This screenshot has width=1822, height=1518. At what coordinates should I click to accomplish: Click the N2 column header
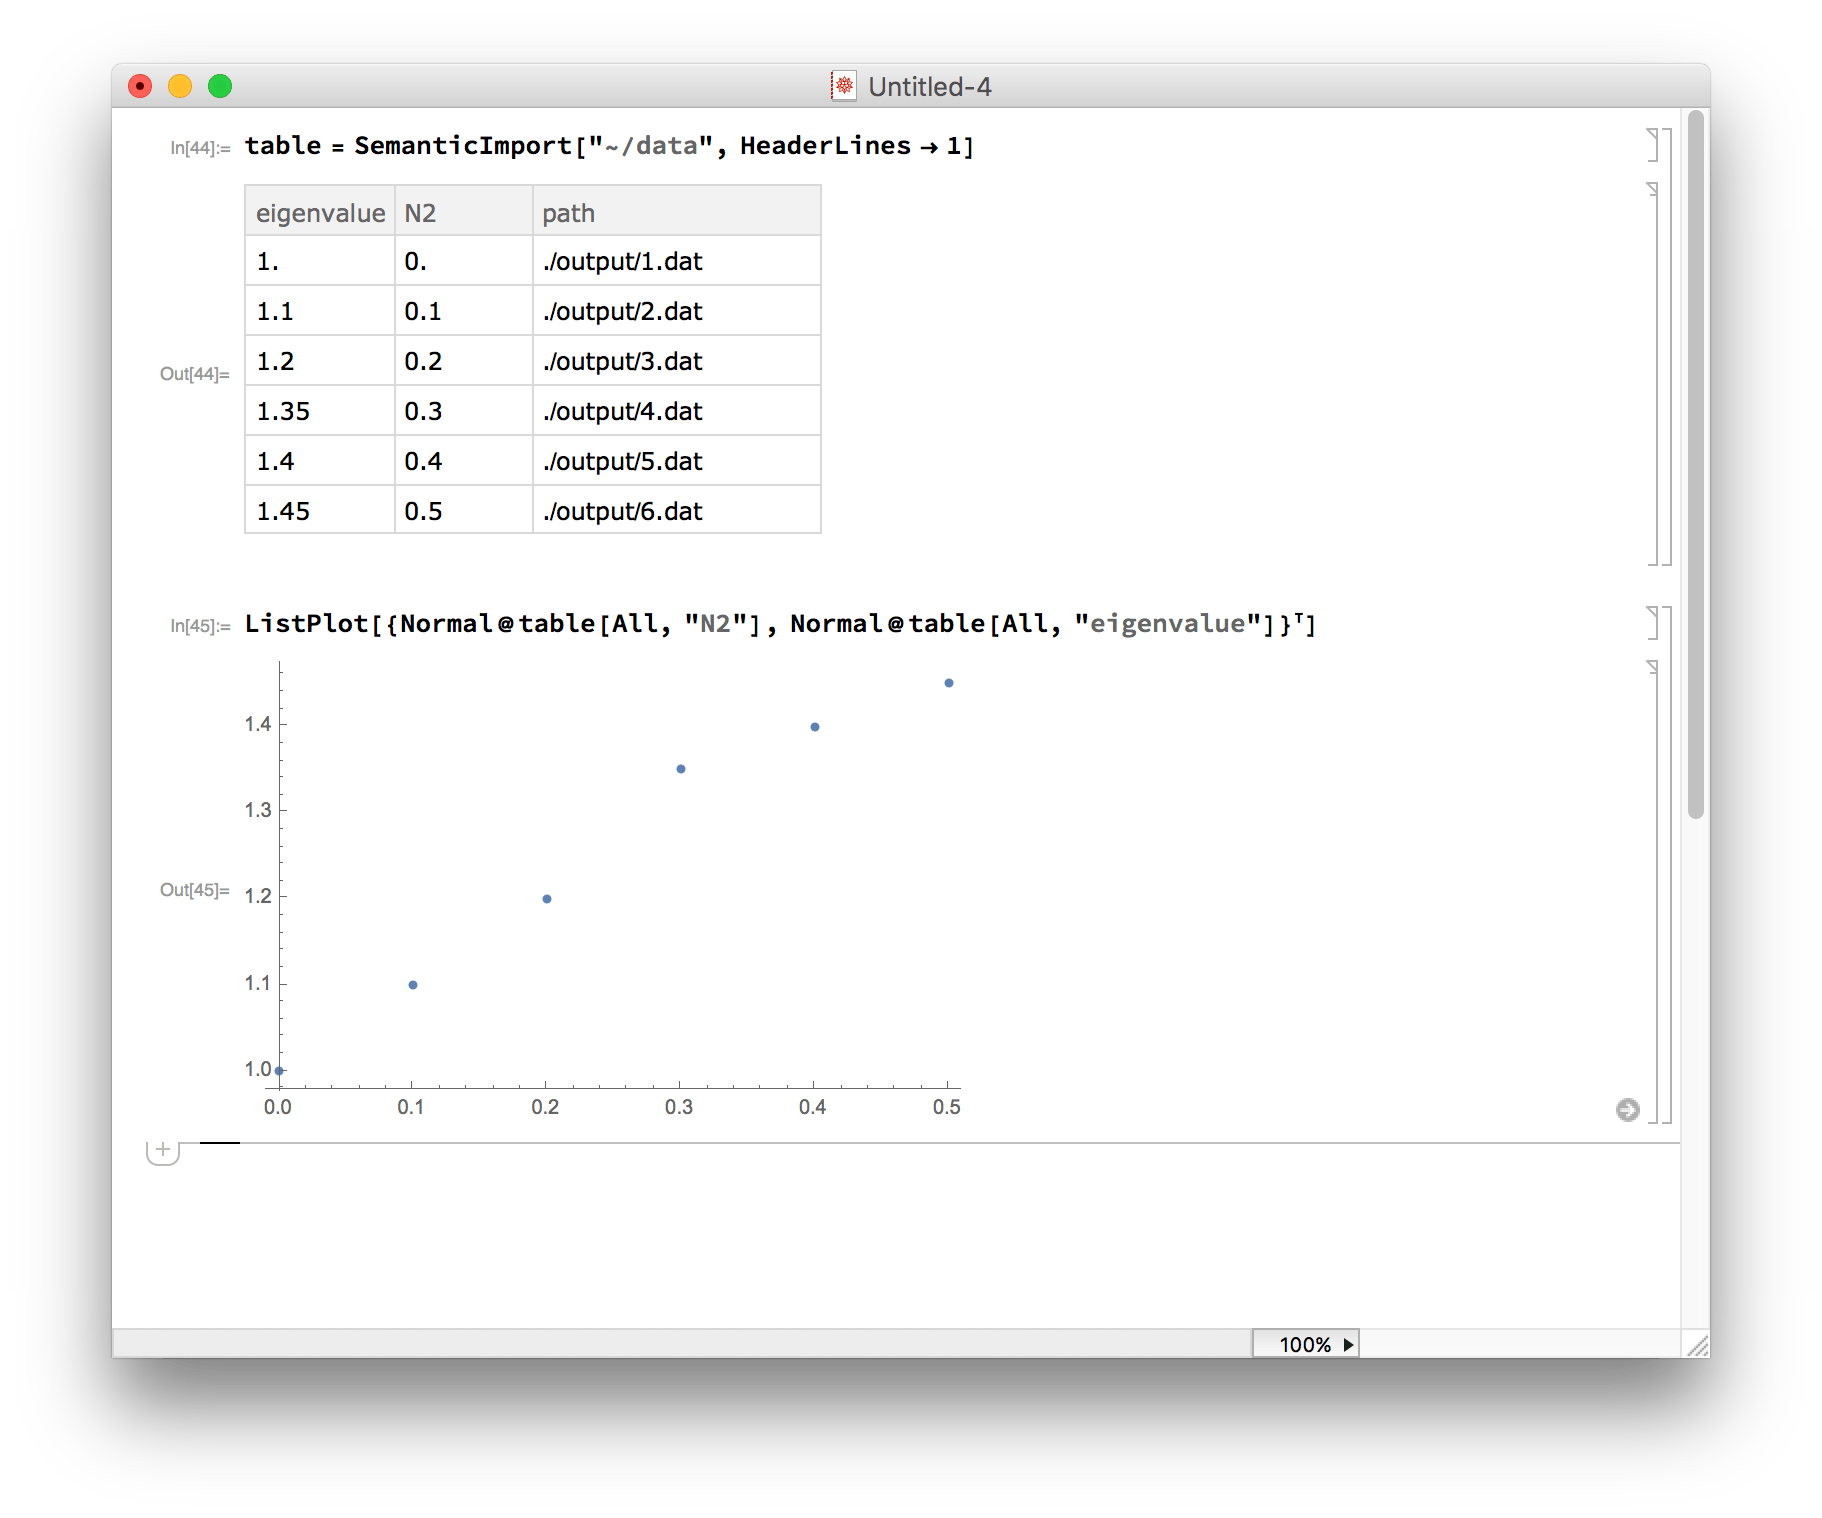[x=464, y=212]
